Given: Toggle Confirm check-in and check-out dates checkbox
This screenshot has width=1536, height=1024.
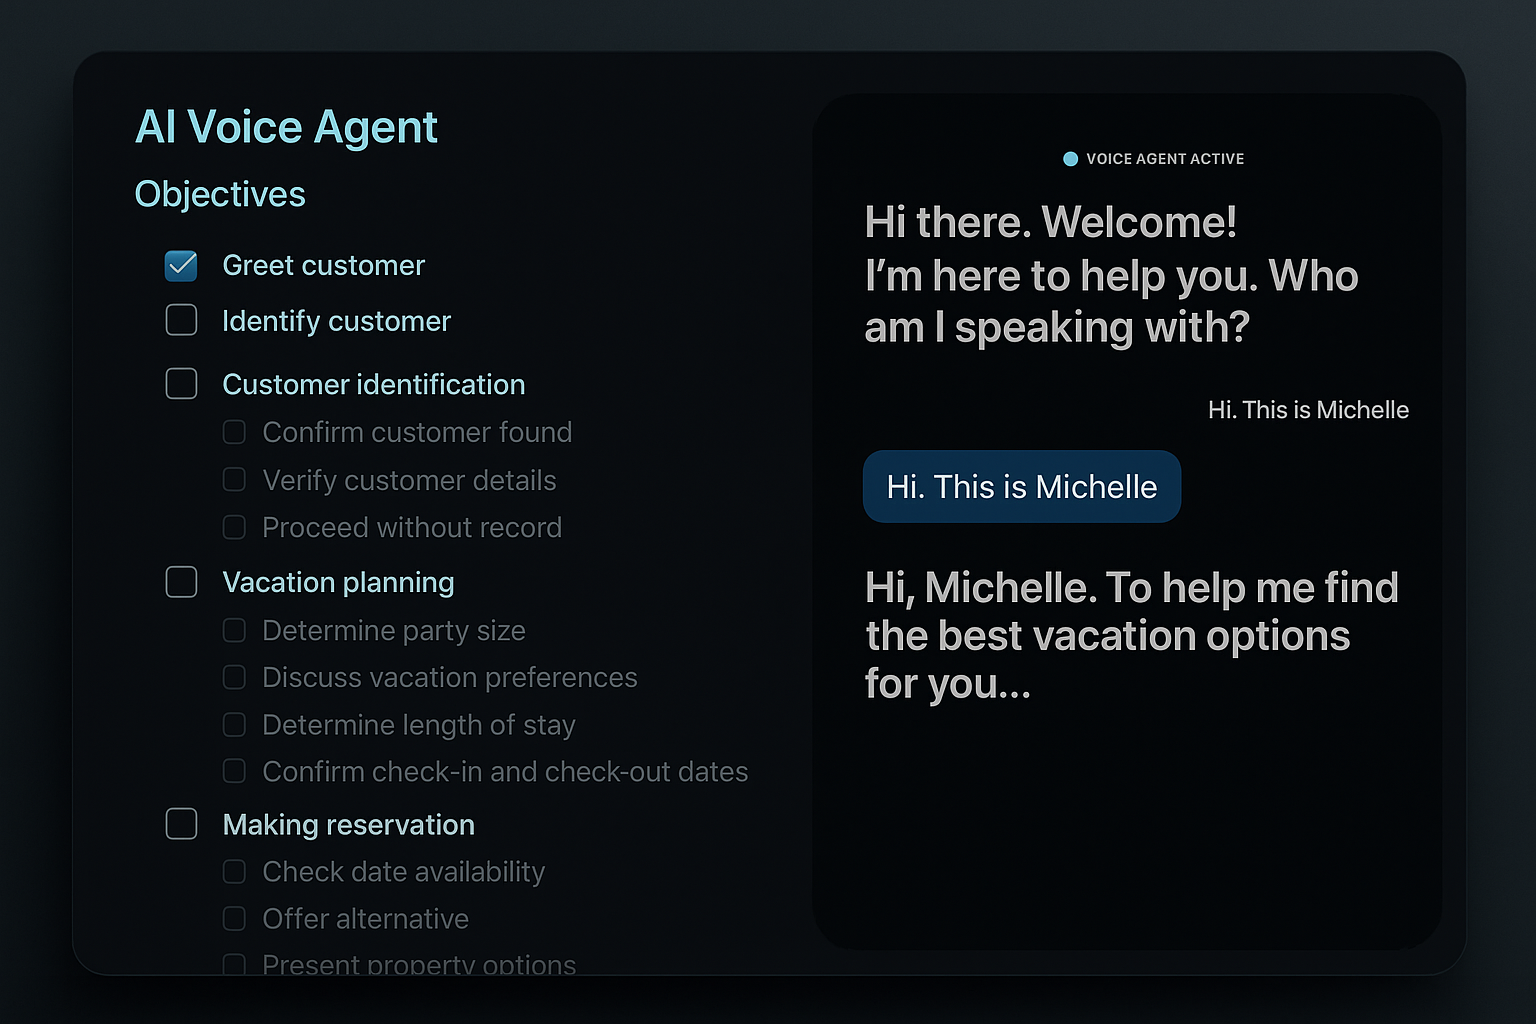Looking at the screenshot, I should pyautogui.click(x=234, y=771).
